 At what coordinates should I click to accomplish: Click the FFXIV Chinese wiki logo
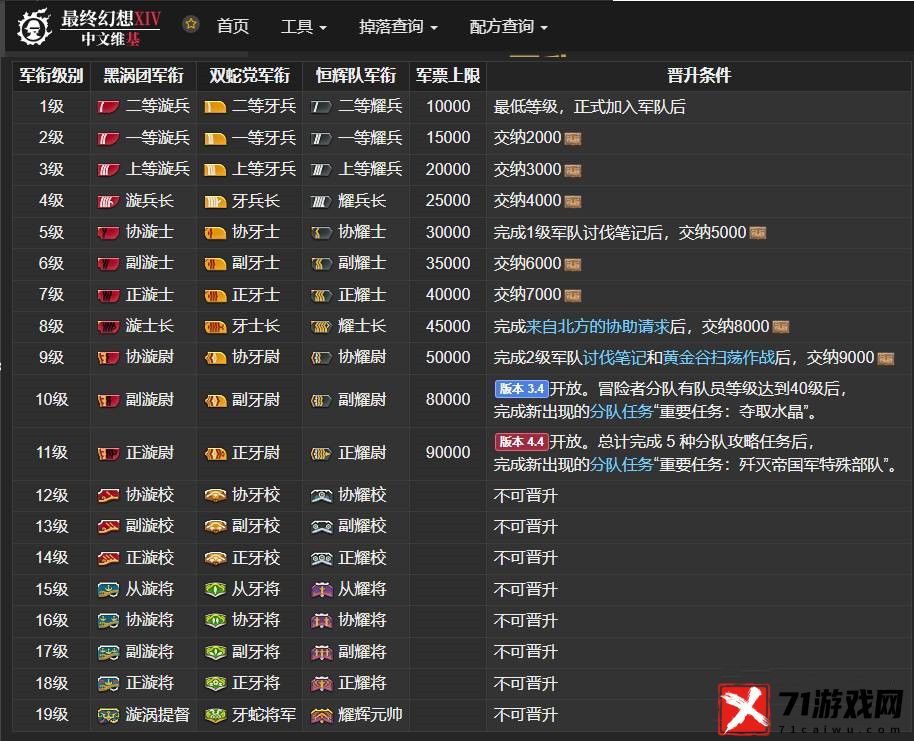(89, 27)
